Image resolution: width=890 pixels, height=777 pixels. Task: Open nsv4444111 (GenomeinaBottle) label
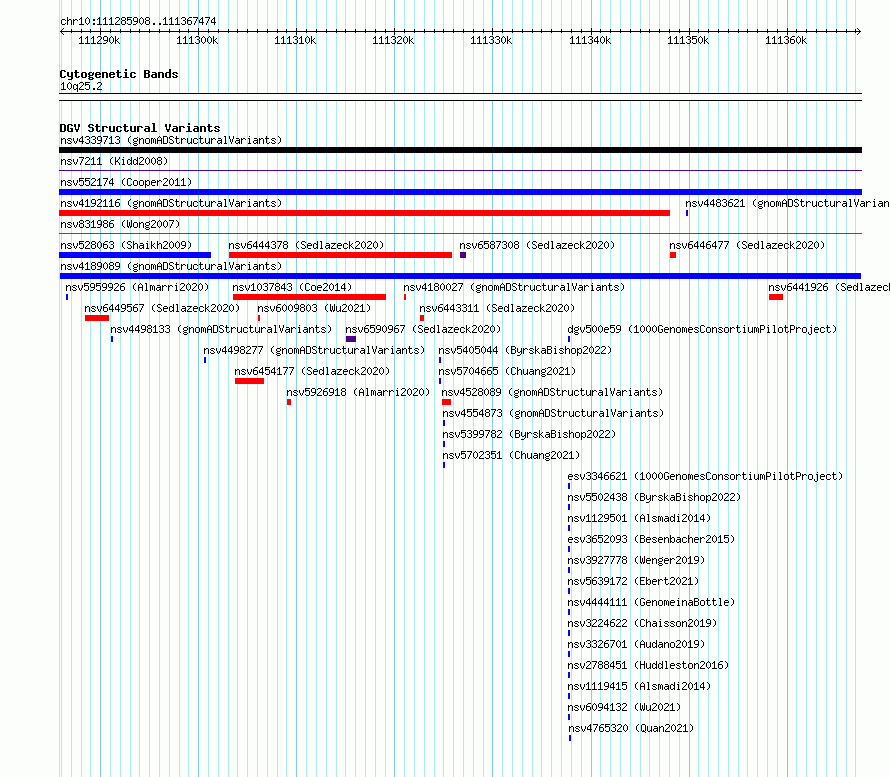[x=651, y=602]
